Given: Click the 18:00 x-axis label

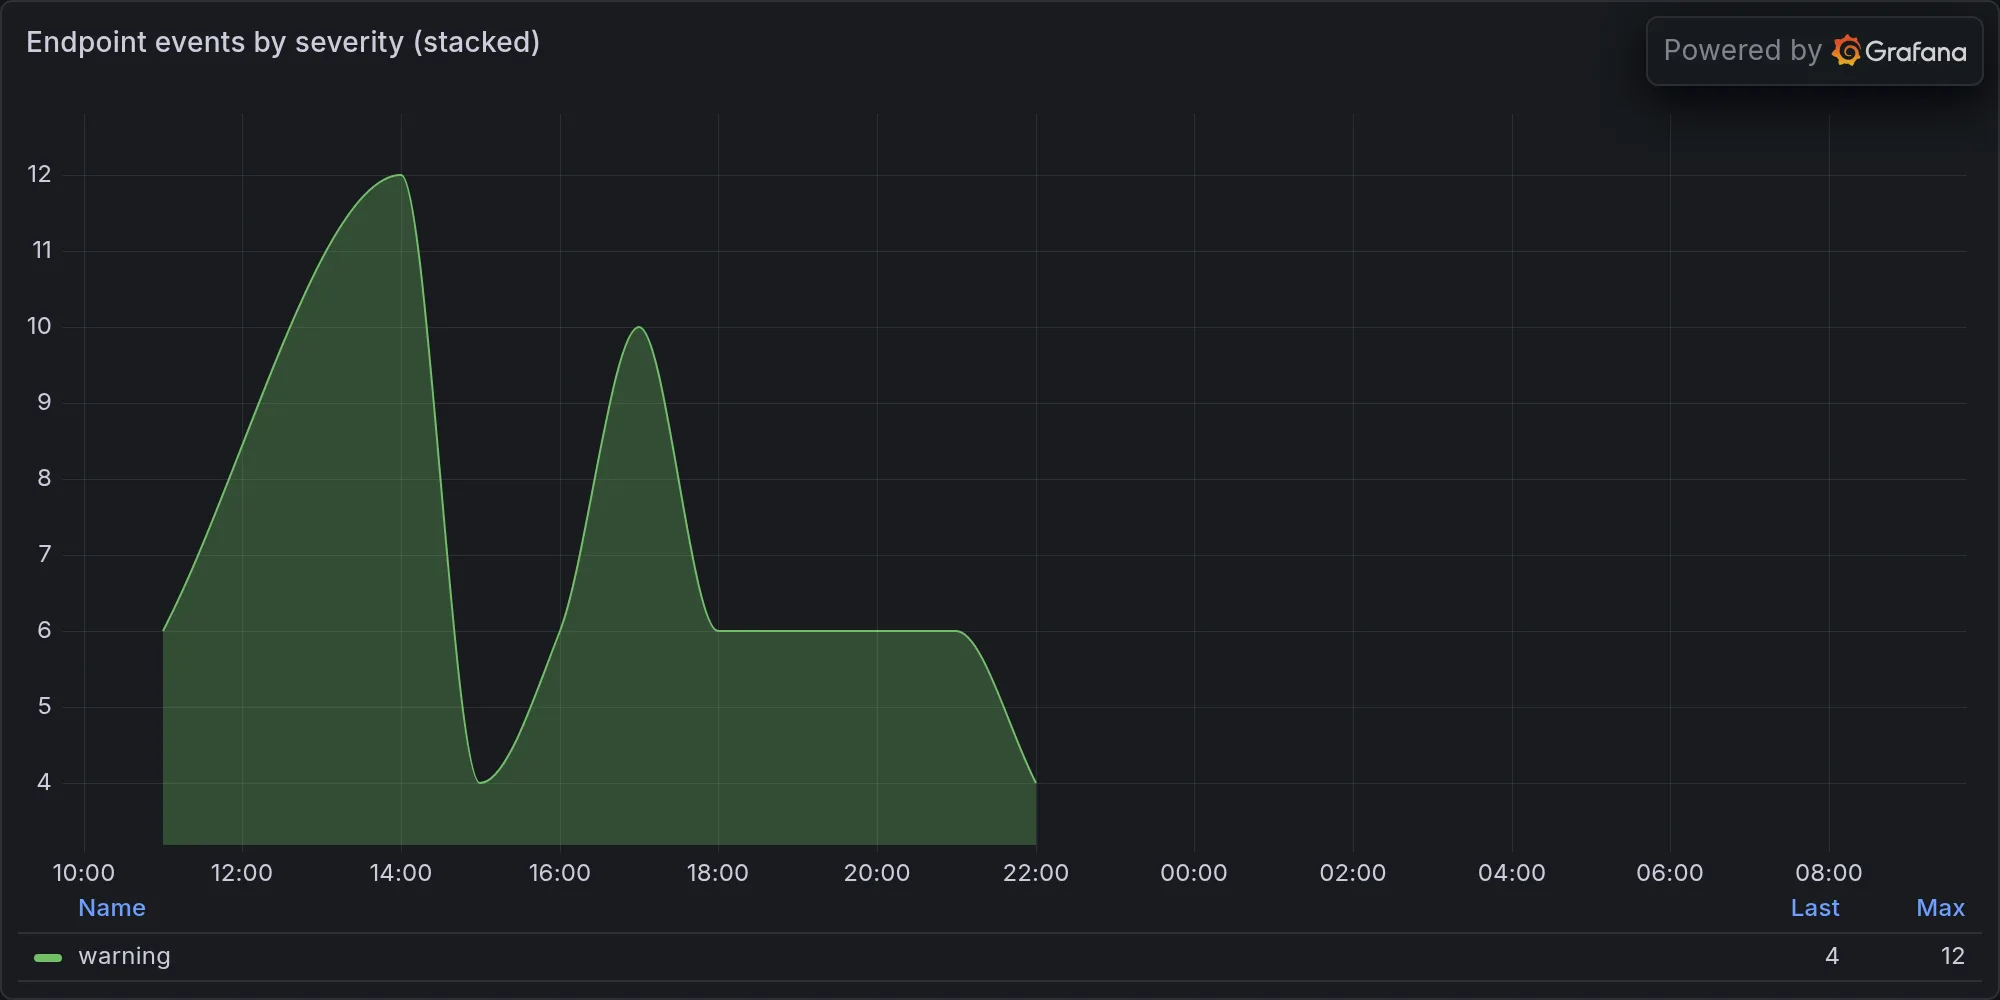Looking at the screenshot, I should tap(718, 873).
